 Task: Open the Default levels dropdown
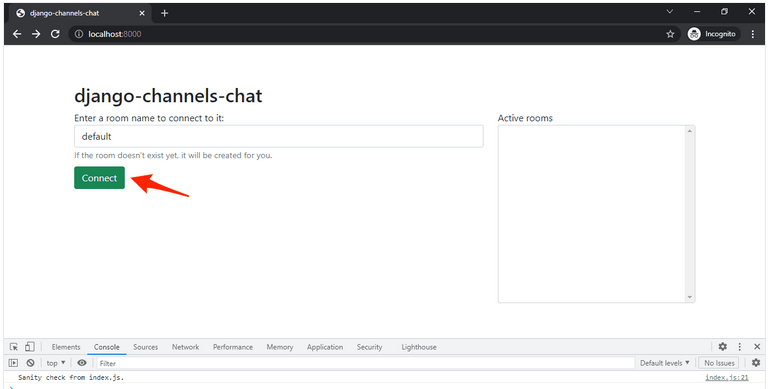point(664,363)
